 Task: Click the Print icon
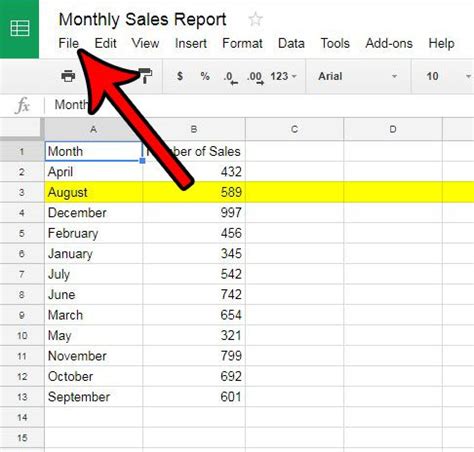pos(68,76)
